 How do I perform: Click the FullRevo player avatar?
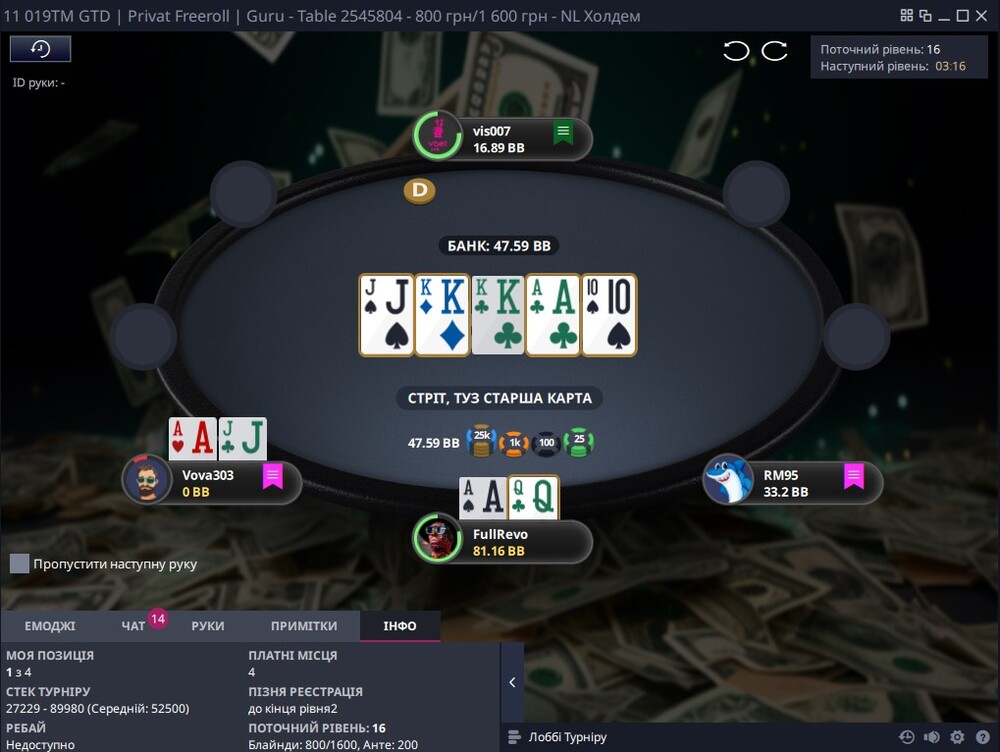[x=438, y=538]
